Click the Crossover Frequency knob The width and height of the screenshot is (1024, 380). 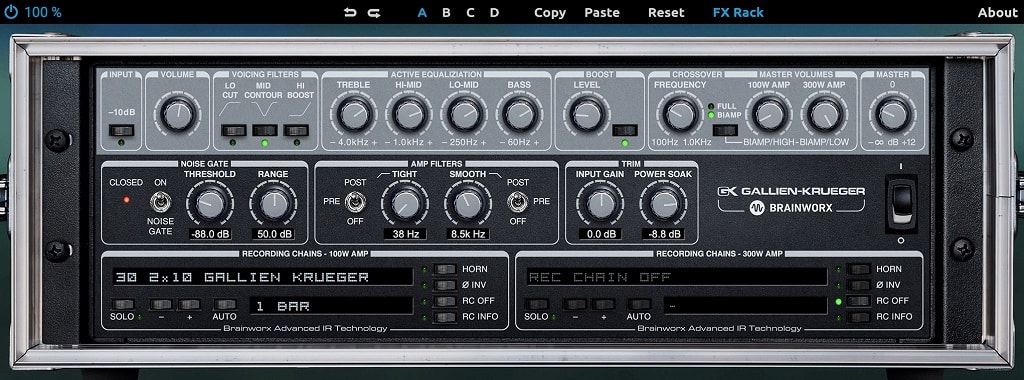[681, 115]
